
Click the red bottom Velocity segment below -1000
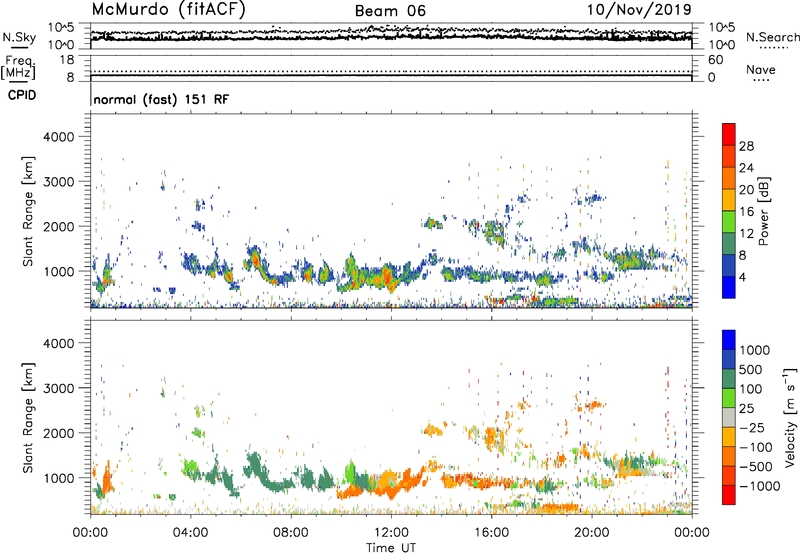point(729,495)
